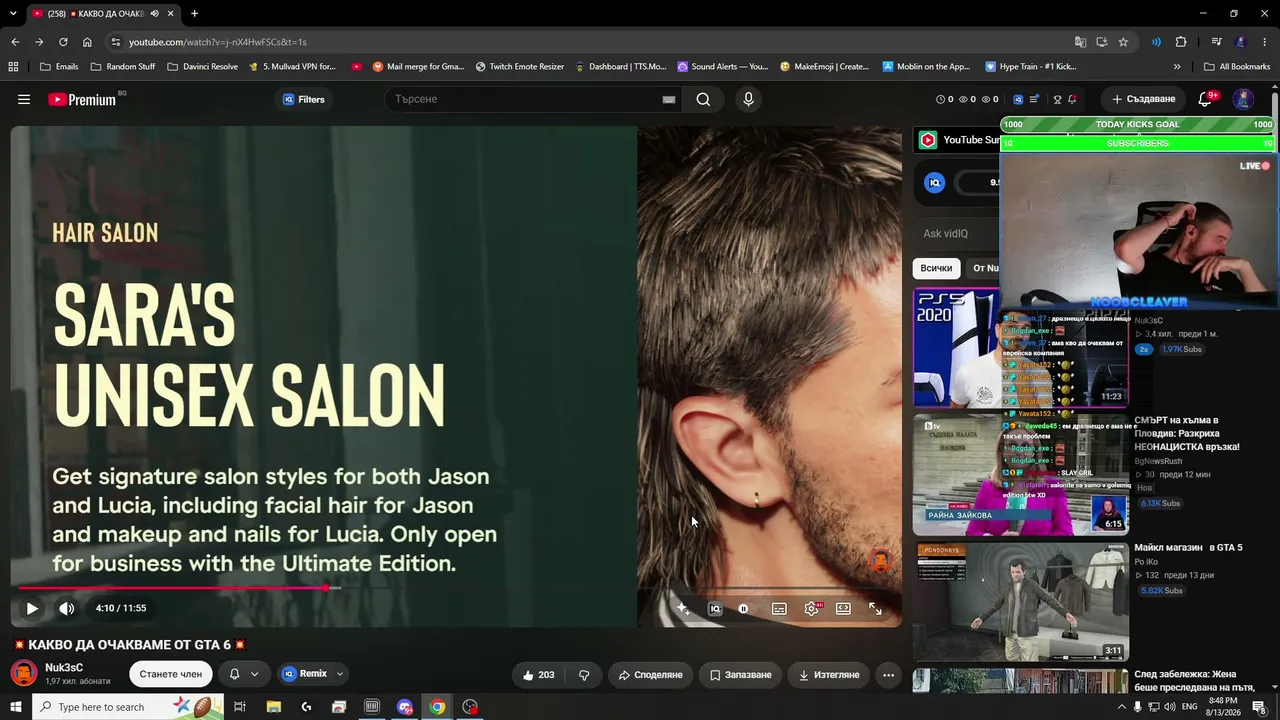This screenshot has height=720, width=1280.
Task: Translate this page icon in address bar
Action: coord(1080,42)
